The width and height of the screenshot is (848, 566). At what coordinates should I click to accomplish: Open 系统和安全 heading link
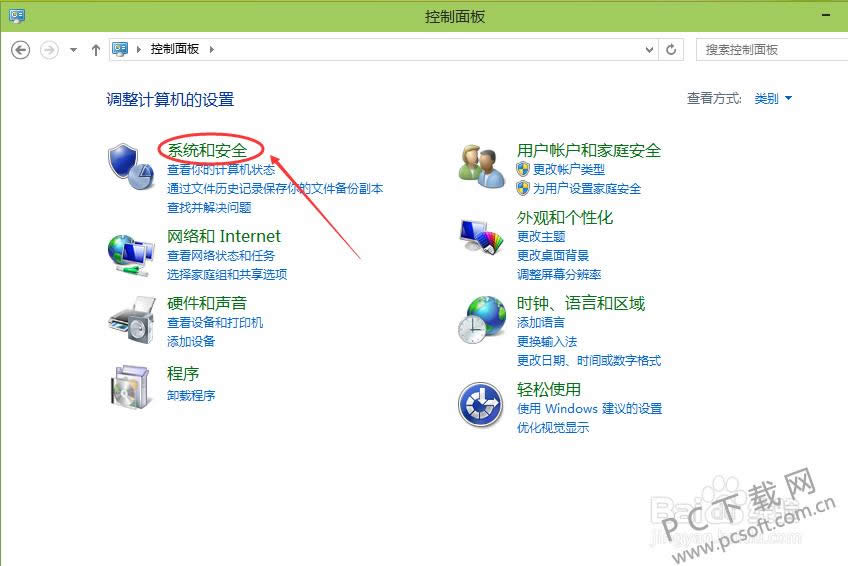pos(207,150)
